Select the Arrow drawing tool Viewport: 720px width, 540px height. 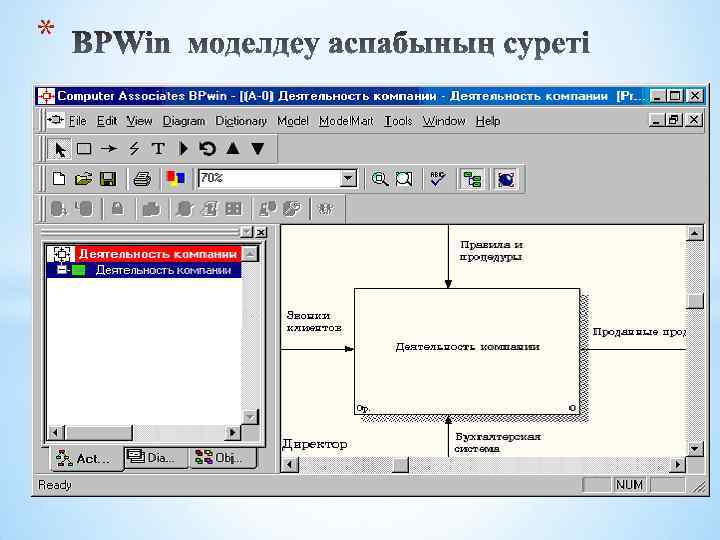click(109, 149)
